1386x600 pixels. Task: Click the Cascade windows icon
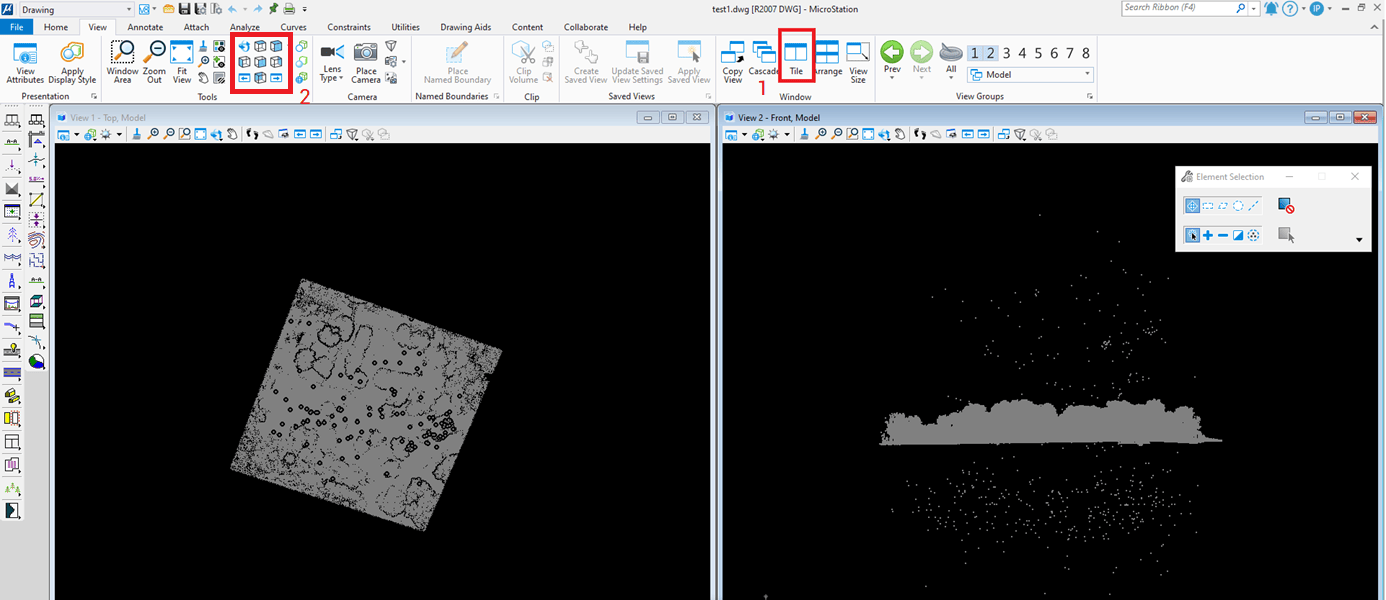[764, 58]
